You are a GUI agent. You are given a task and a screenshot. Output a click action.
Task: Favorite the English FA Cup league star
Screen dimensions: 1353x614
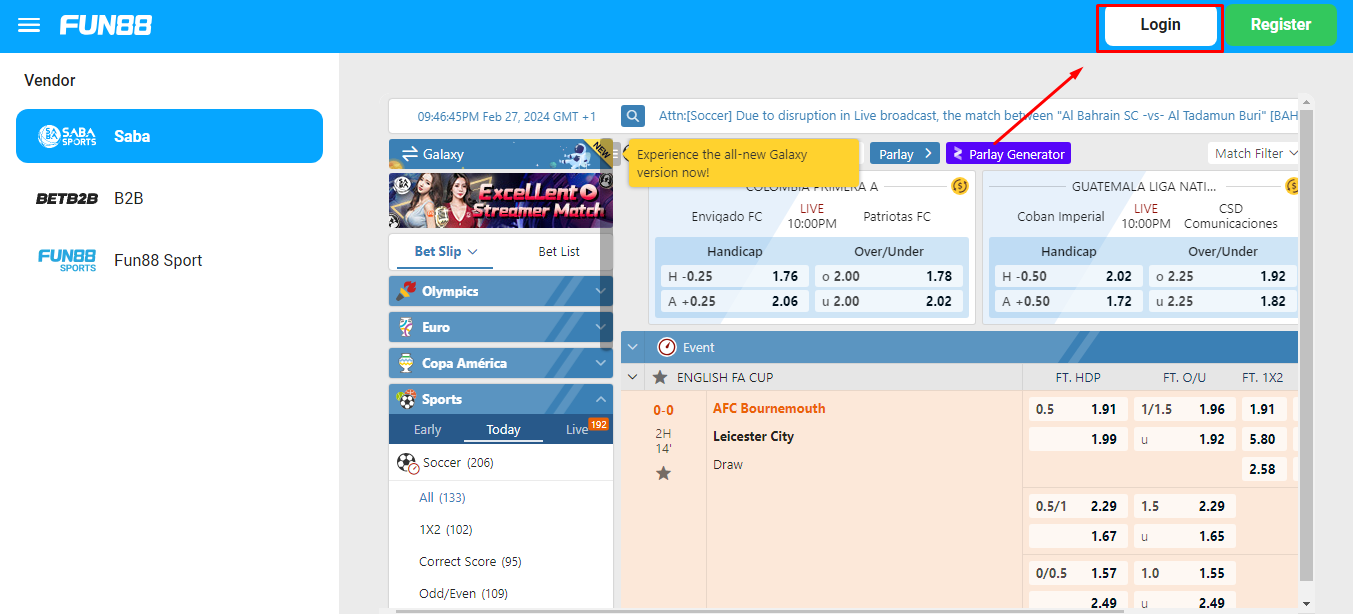pyautogui.click(x=660, y=377)
